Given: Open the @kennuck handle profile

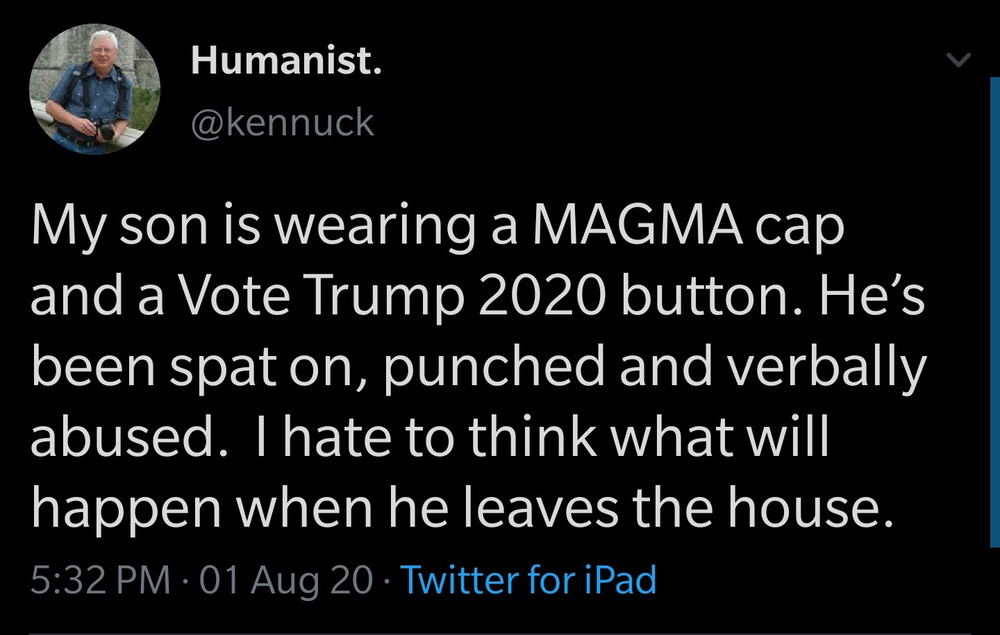Looking at the screenshot, I should pos(283,122).
